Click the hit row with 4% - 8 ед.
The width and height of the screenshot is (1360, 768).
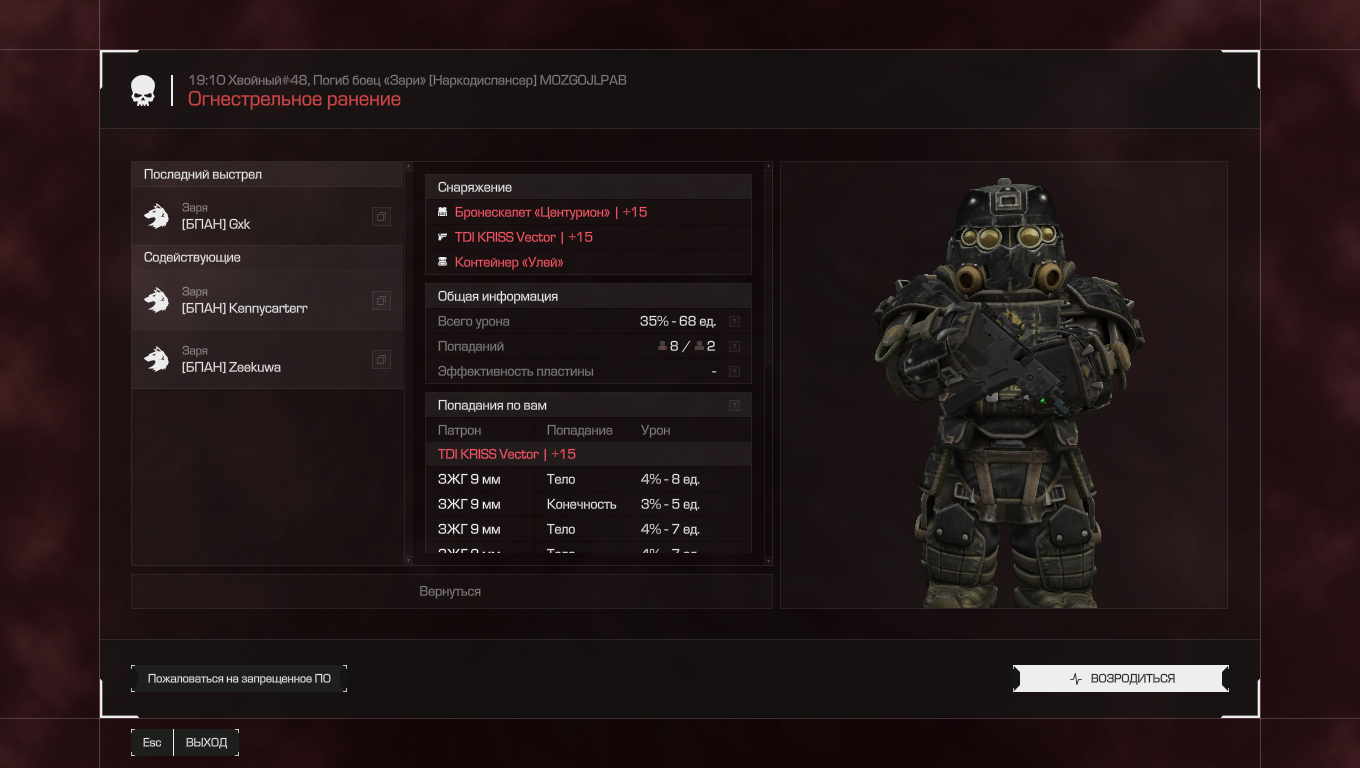[x=588, y=479]
